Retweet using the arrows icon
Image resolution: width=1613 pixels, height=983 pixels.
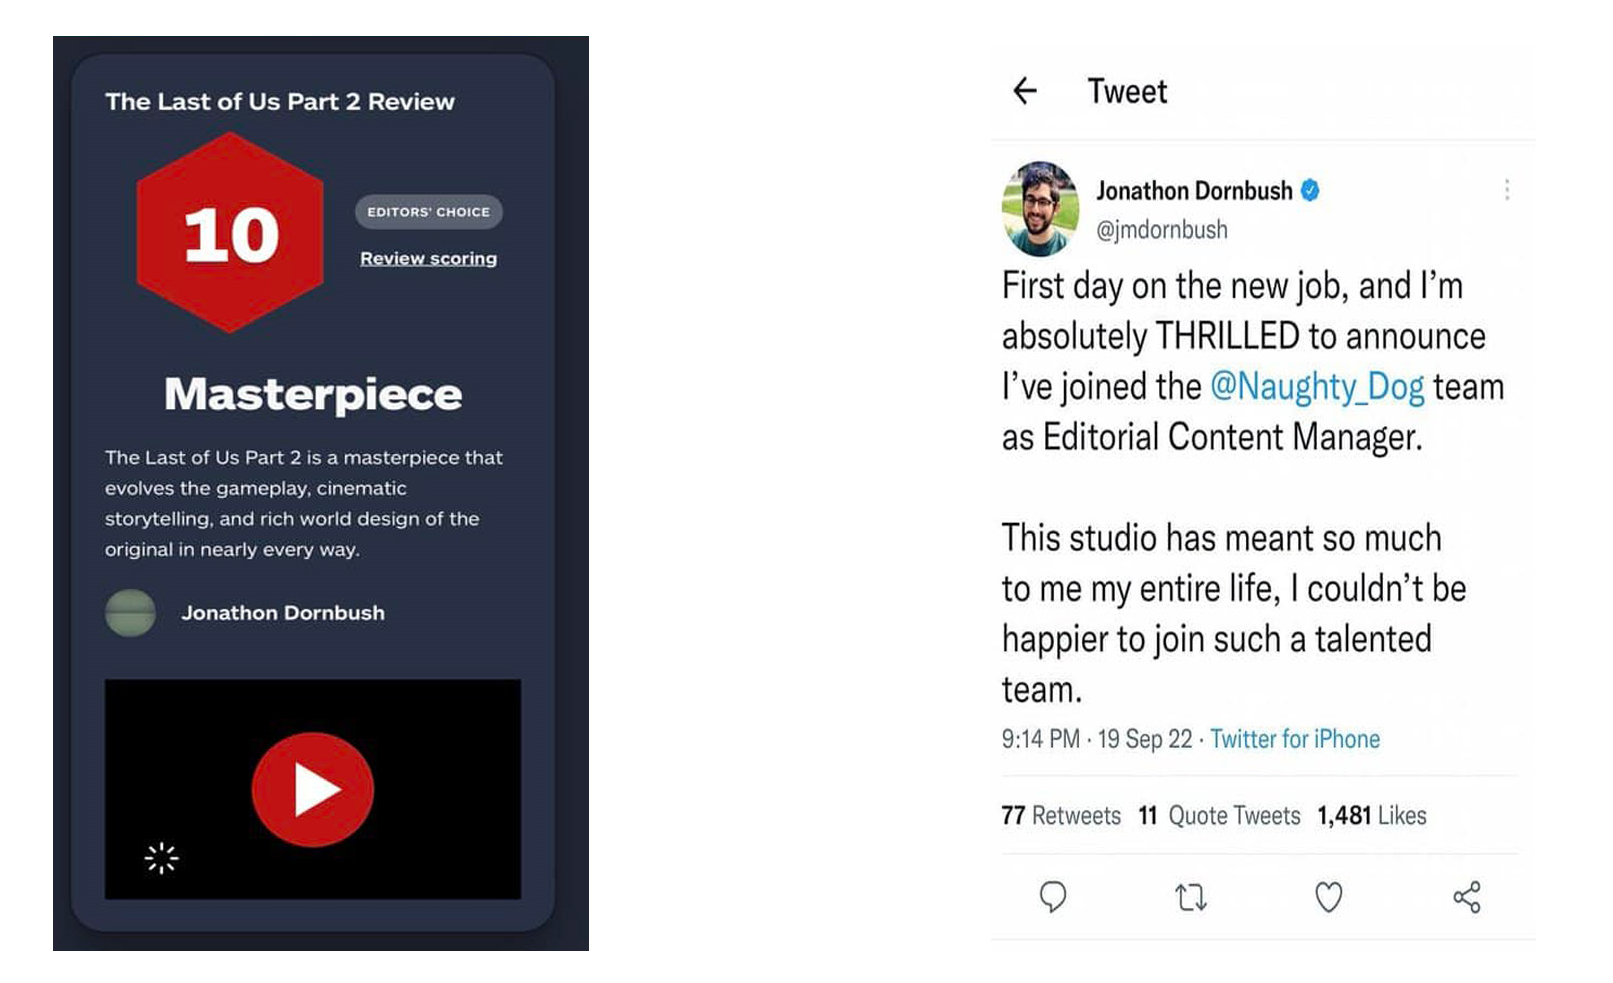pos(1191,897)
